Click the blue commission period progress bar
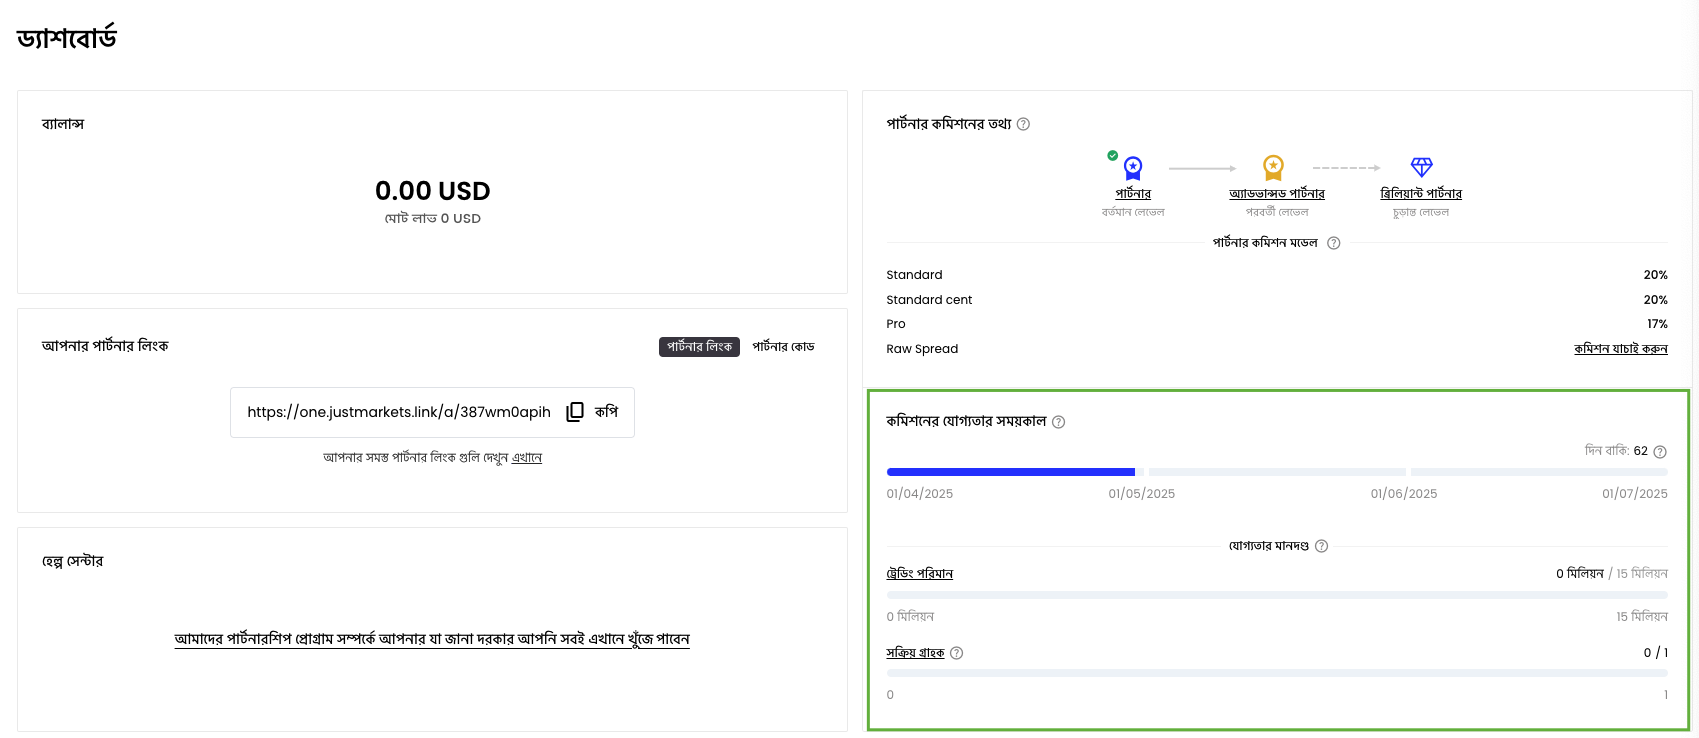Viewport: 1699px width, 738px height. [1010, 472]
